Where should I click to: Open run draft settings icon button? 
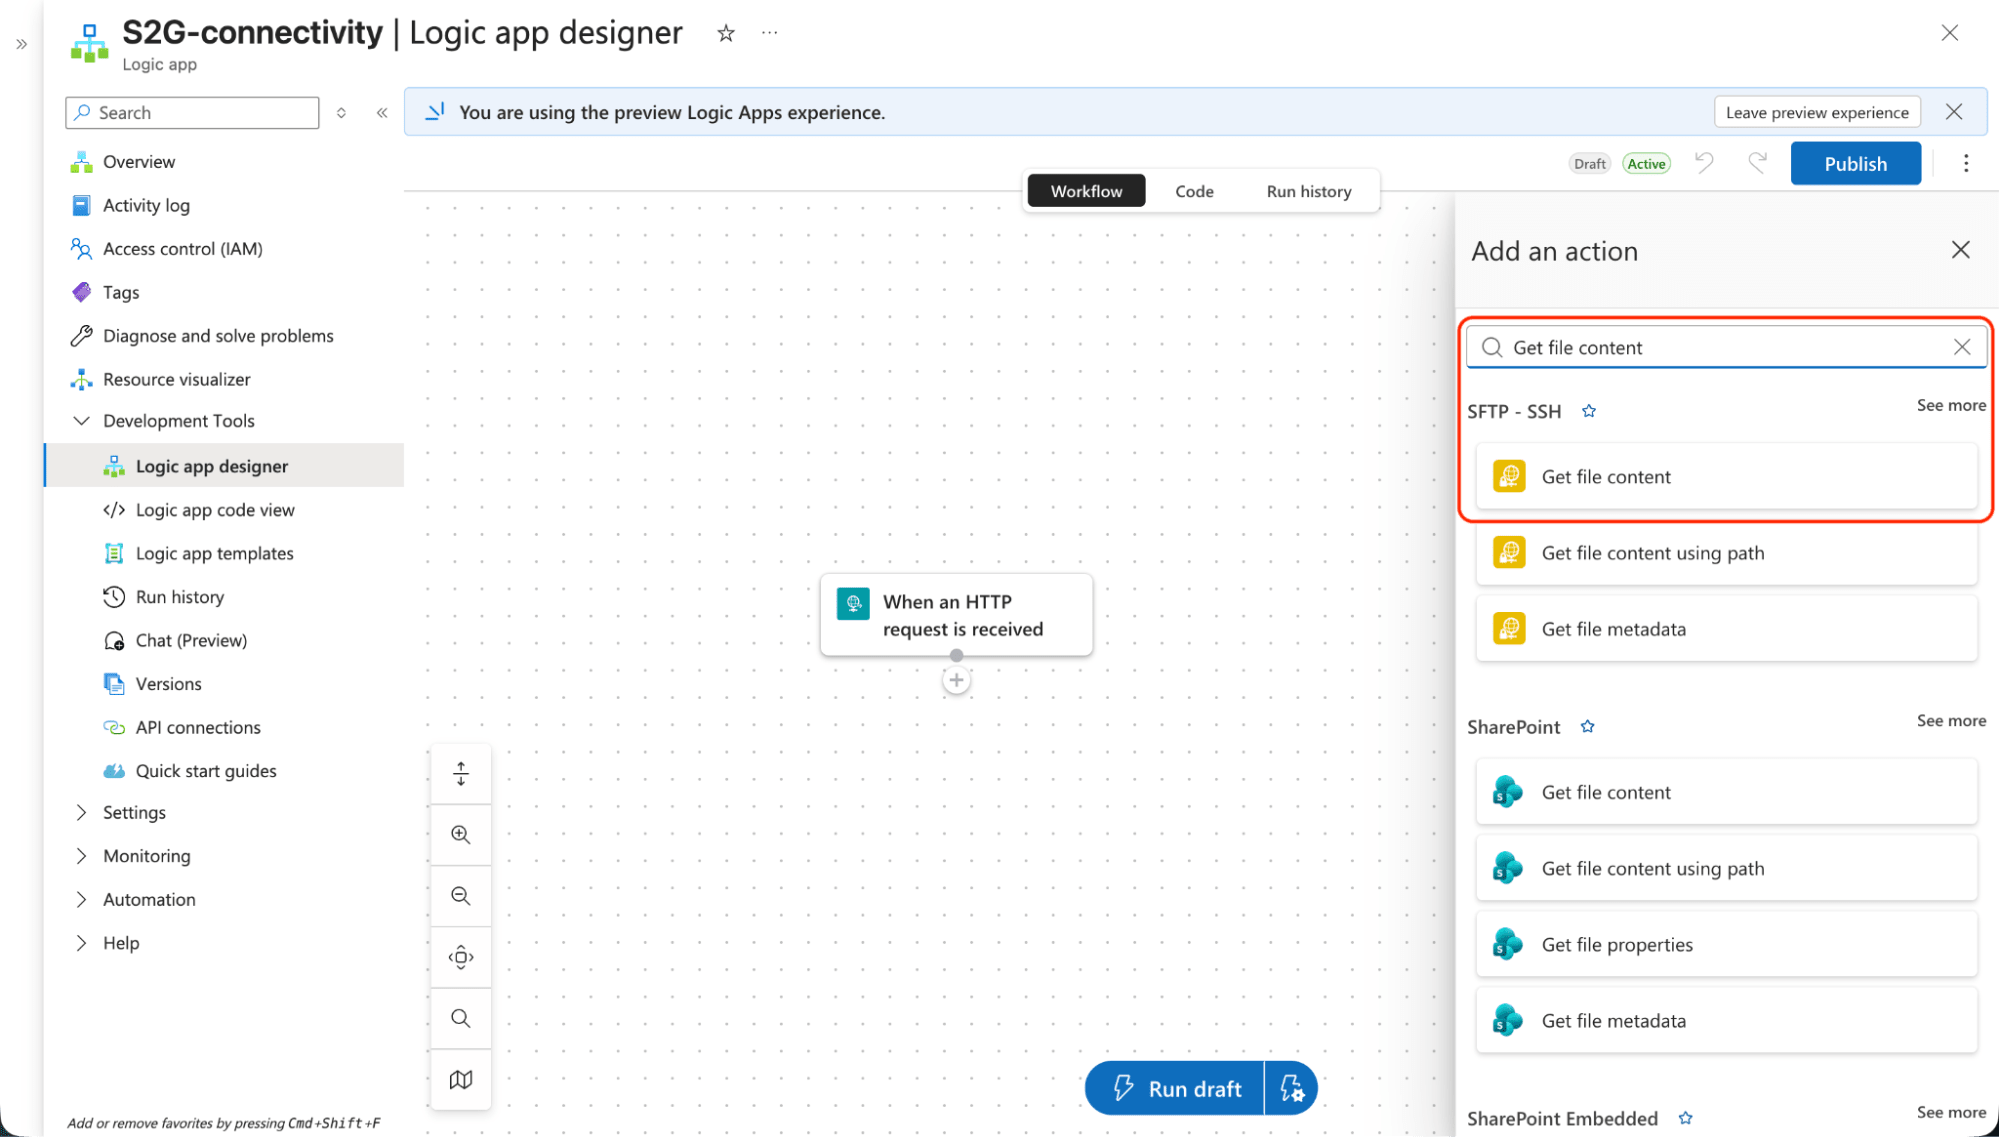(x=1291, y=1088)
